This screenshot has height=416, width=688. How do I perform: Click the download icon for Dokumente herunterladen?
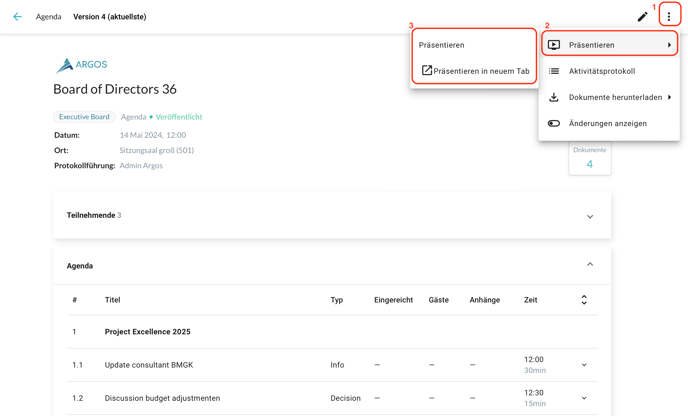click(554, 97)
